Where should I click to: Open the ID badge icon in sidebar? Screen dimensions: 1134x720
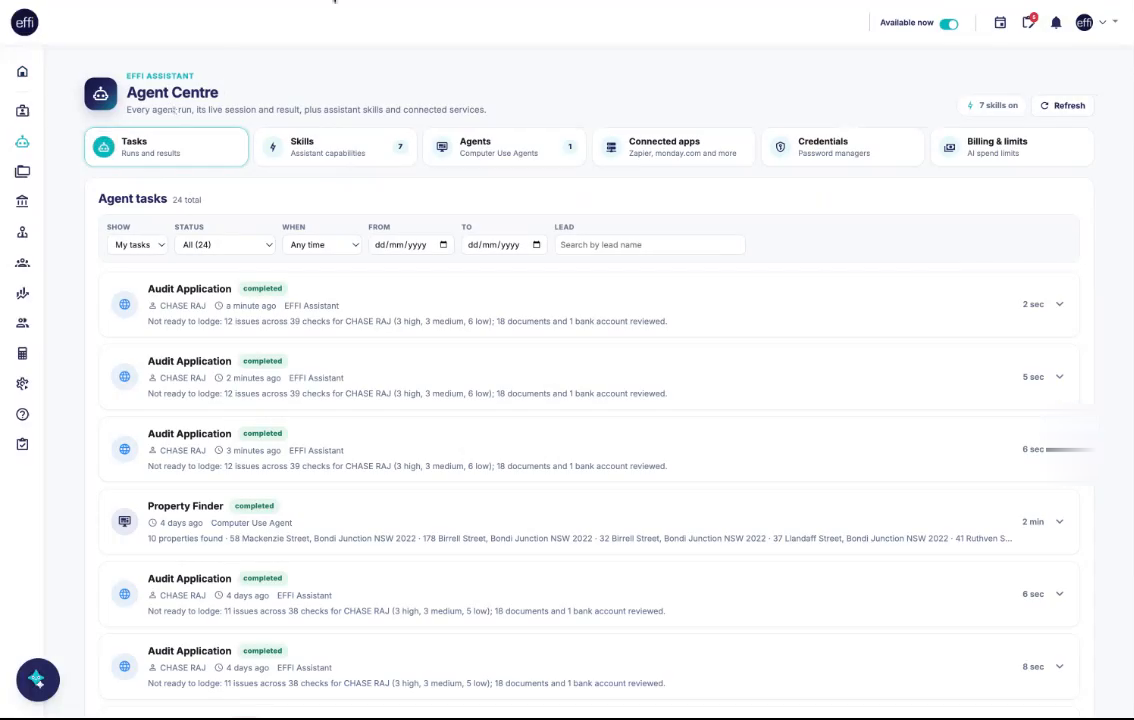tap(22, 111)
